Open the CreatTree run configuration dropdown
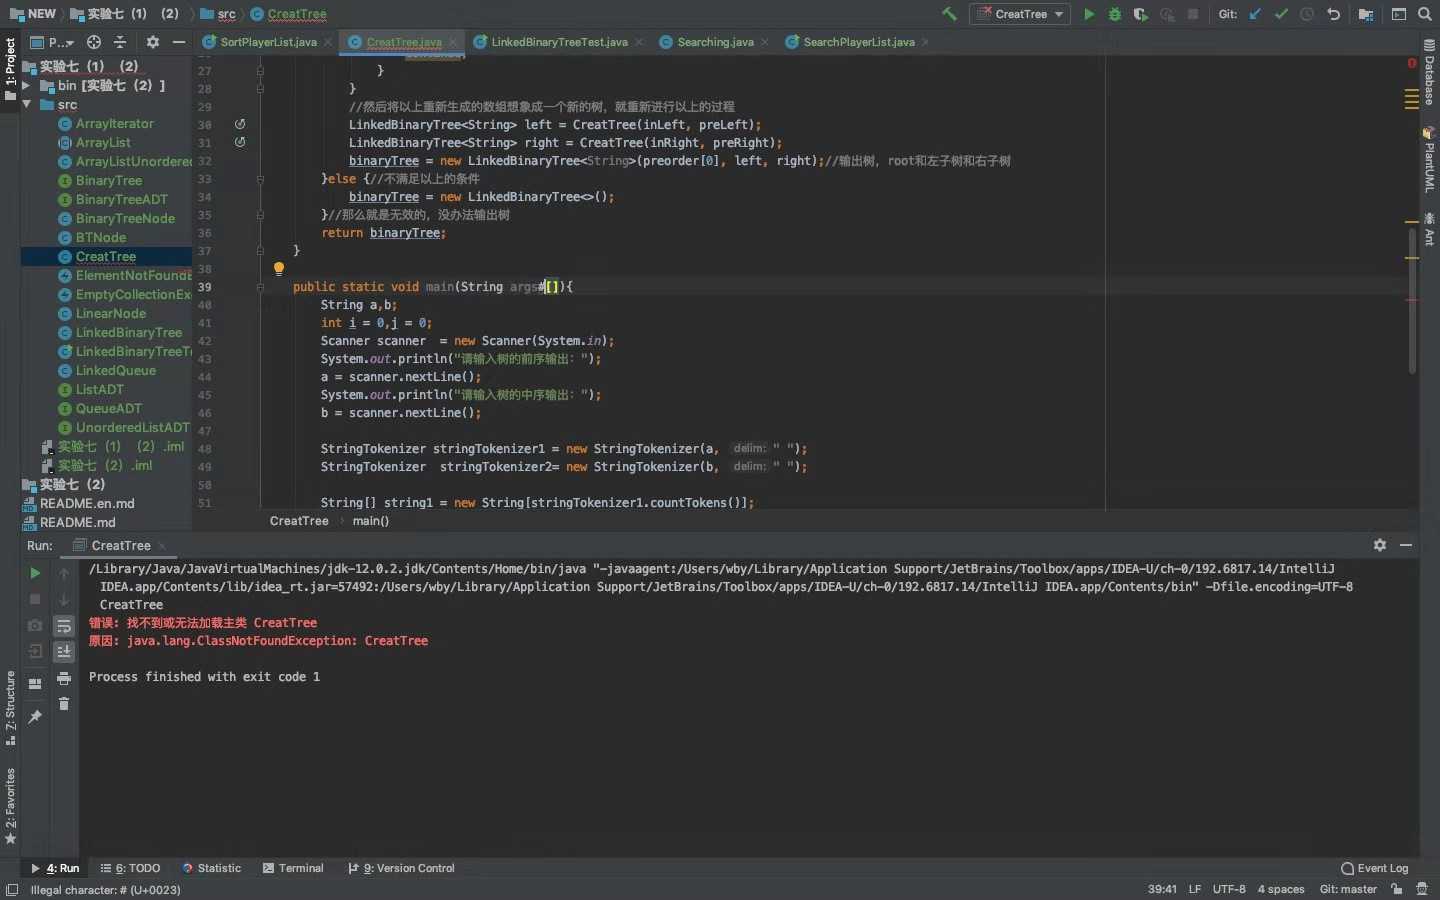This screenshot has height=900, width=1440. pos(1020,14)
